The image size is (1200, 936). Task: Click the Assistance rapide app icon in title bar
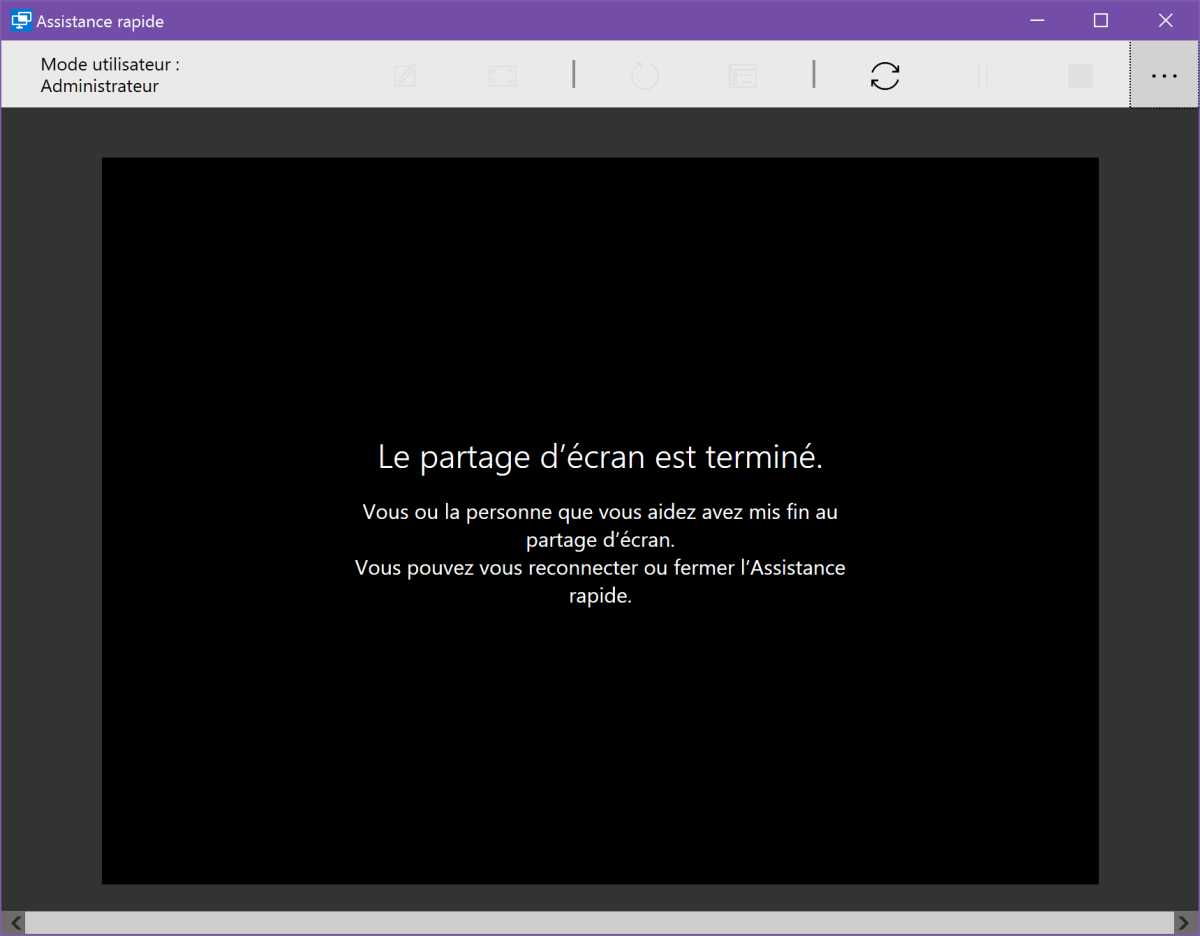[20, 21]
